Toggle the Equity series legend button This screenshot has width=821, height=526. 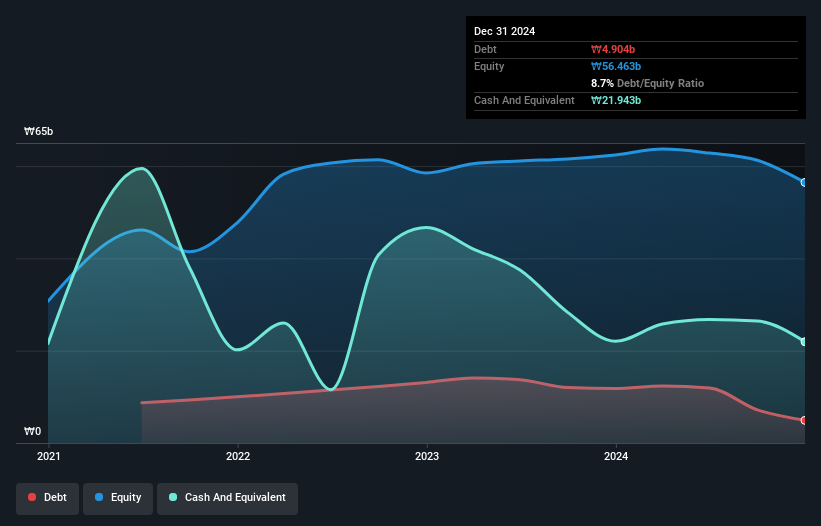click(x=118, y=498)
